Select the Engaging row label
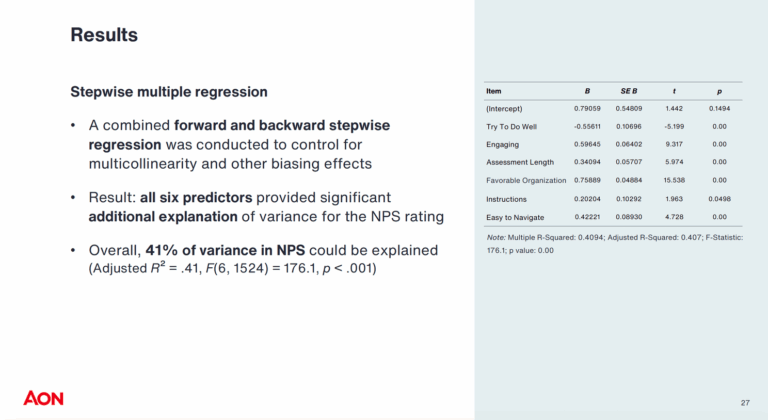The height and width of the screenshot is (420, 768). click(503, 144)
